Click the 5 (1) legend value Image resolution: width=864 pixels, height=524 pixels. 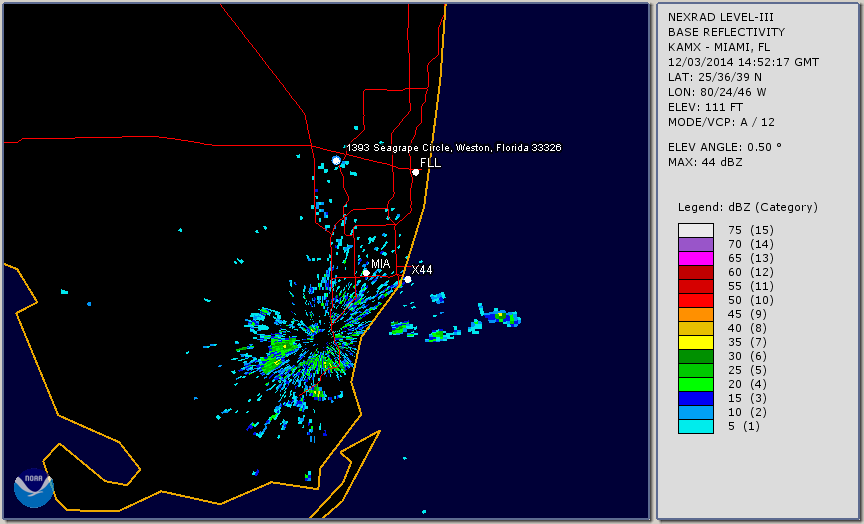(744, 426)
